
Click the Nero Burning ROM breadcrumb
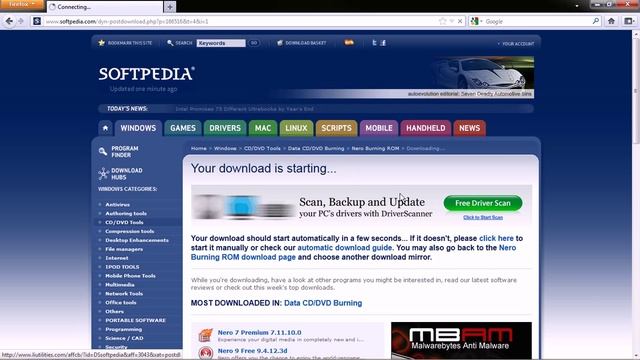tap(375, 149)
